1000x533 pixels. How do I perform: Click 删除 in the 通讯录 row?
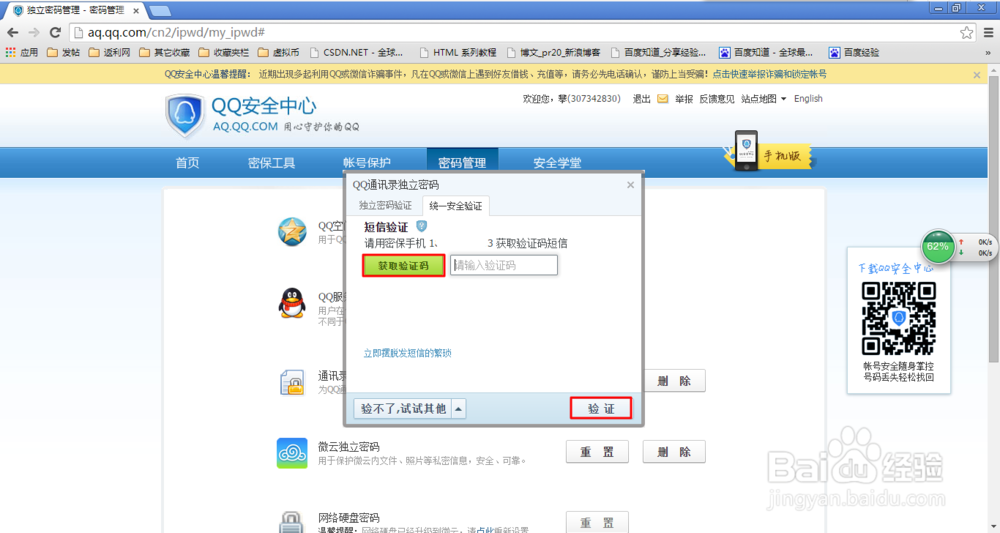click(674, 381)
